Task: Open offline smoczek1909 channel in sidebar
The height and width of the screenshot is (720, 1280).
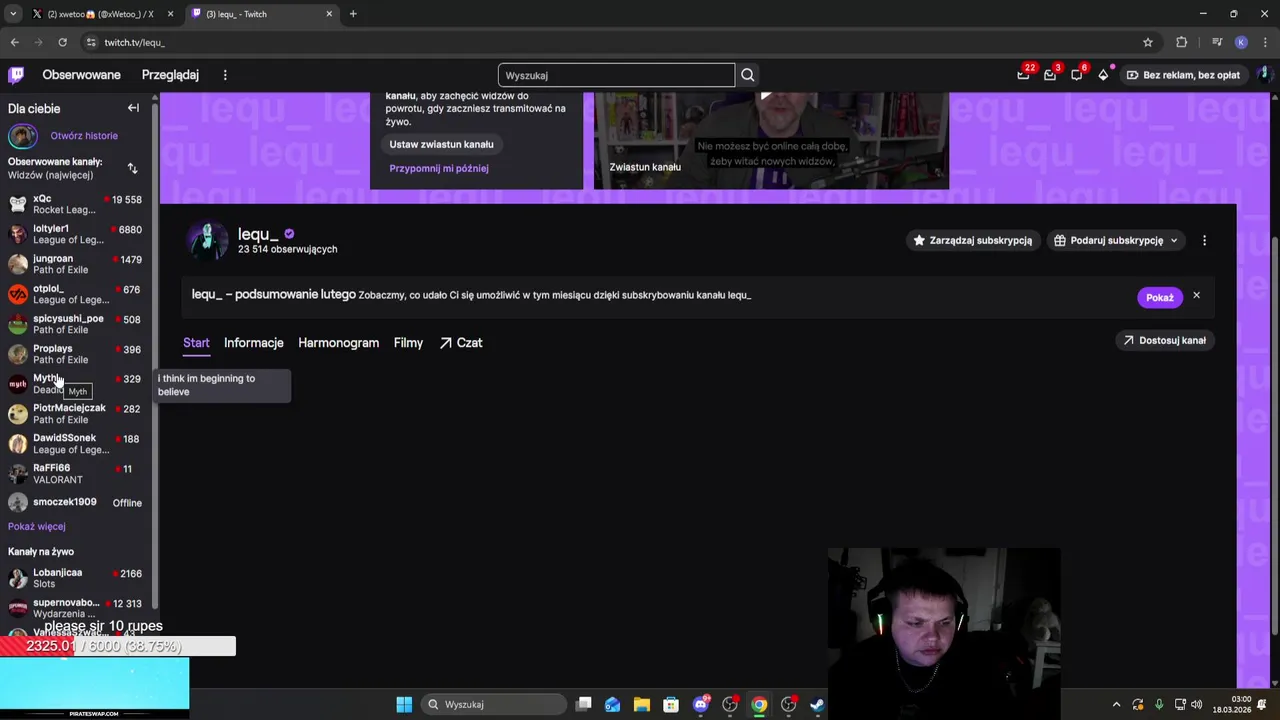Action: [x=77, y=502]
